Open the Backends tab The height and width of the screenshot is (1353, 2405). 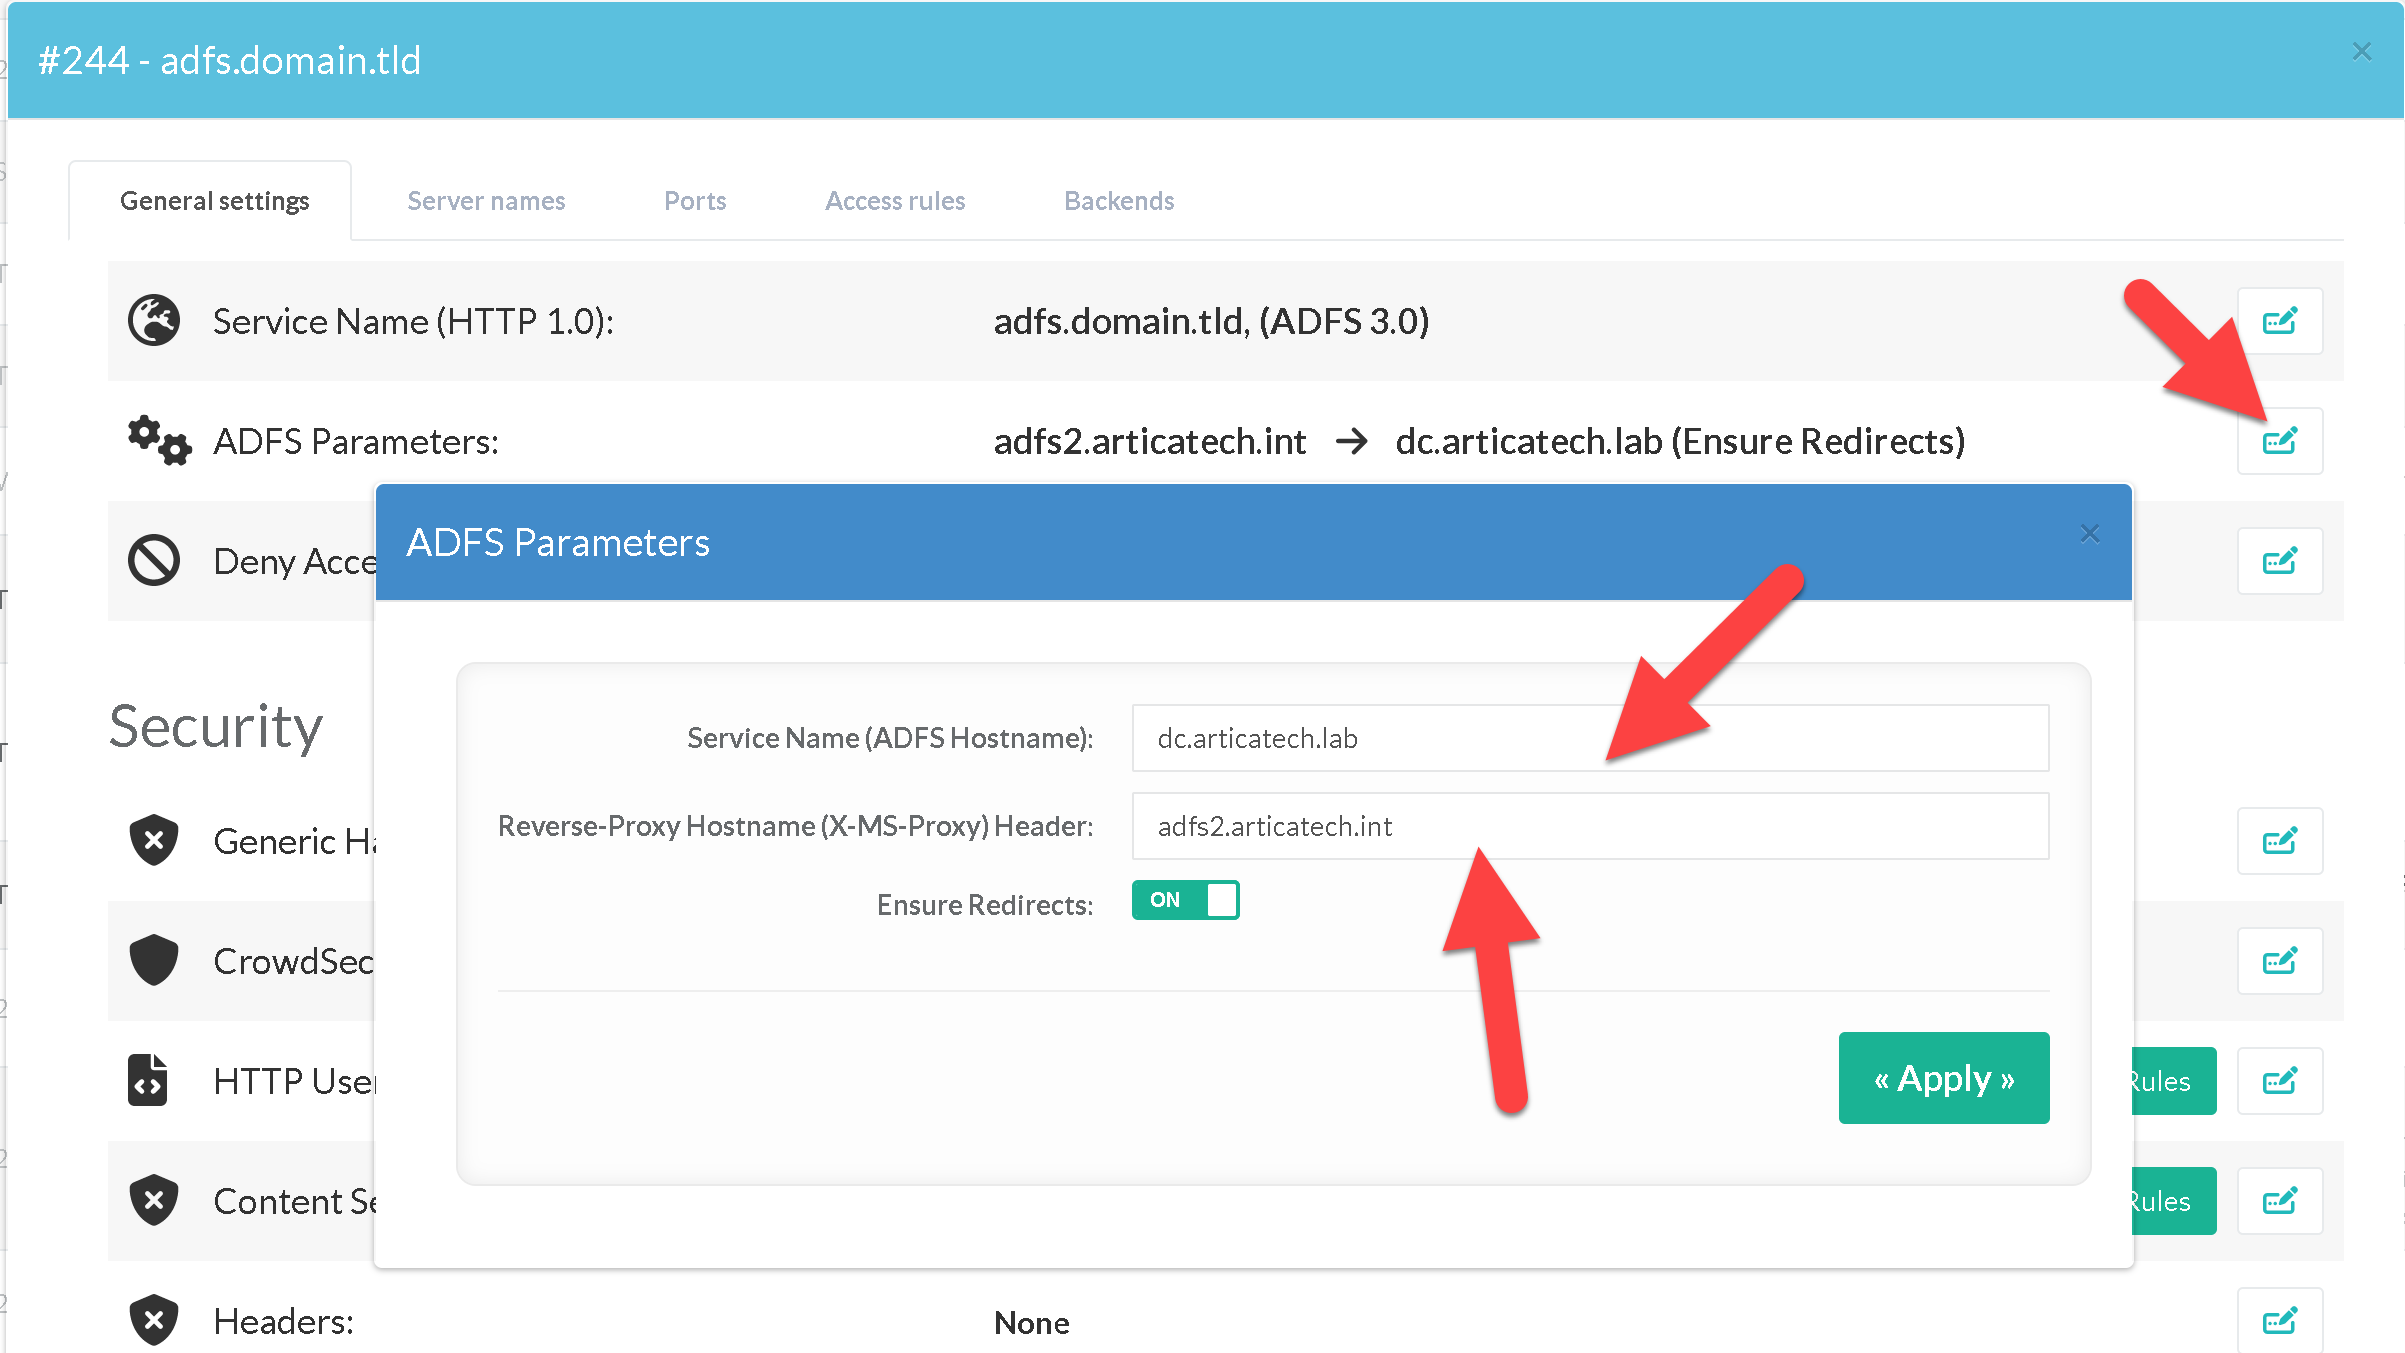(1119, 201)
